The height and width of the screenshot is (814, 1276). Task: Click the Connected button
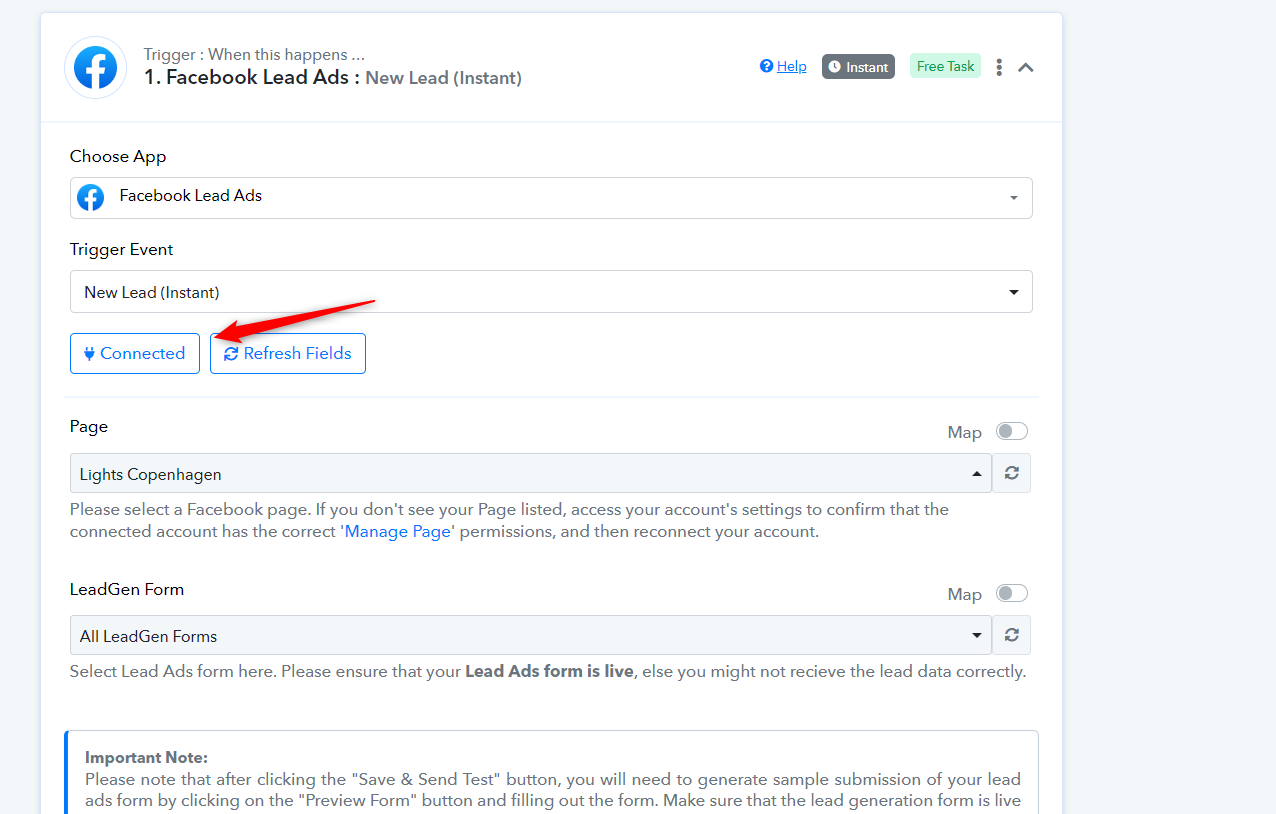point(135,353)
